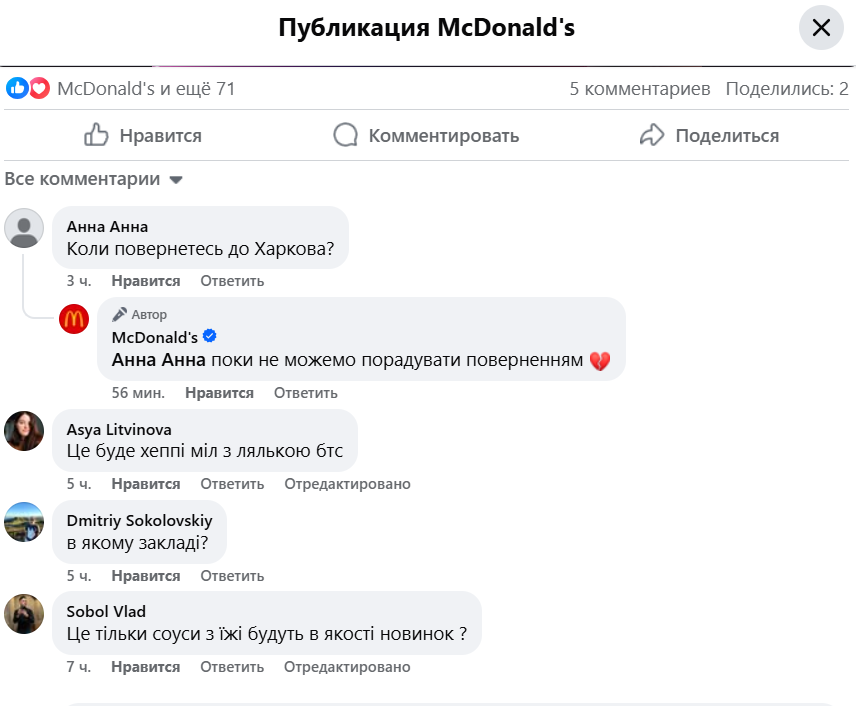Image resolution: width=856 pixels, height=706 pixels.
Task: Click the thumbs-up Like icon under the post
Action: pos(97,135)
